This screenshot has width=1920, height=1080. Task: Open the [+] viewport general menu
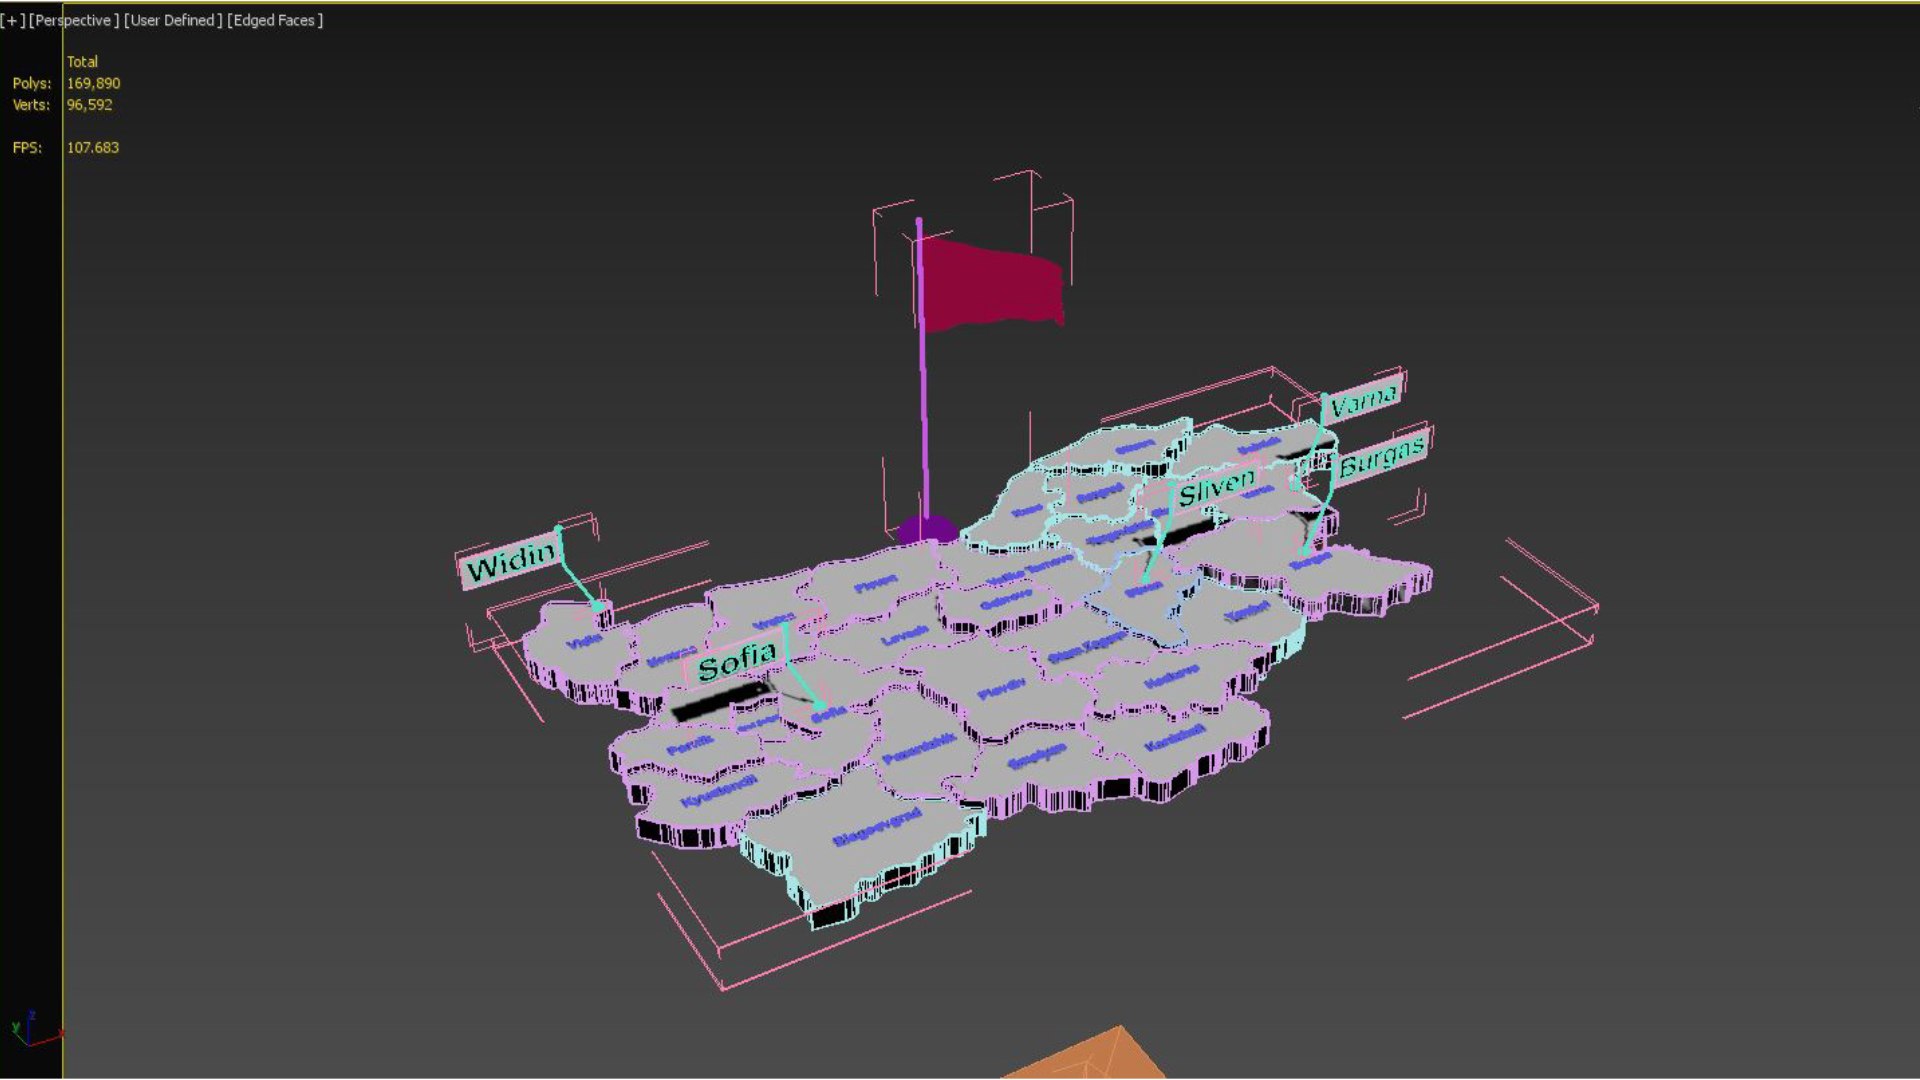[x=13, y=20]
